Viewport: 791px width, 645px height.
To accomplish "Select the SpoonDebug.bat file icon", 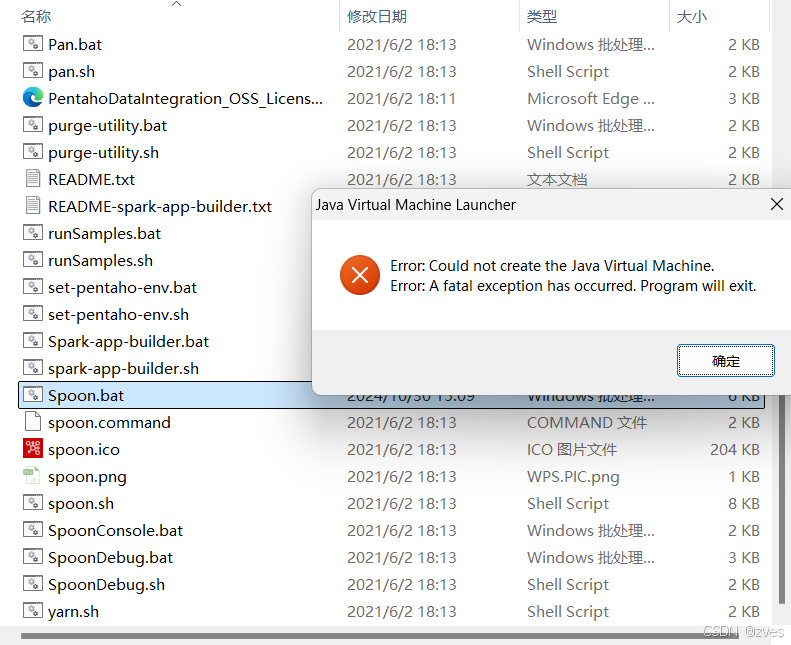I will click(33, 557).
